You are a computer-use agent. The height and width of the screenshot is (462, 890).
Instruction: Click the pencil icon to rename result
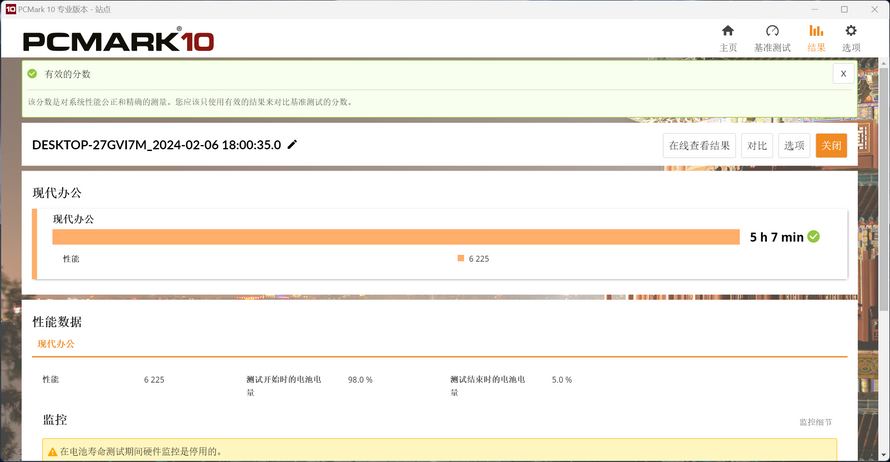(x=292, y=145)
